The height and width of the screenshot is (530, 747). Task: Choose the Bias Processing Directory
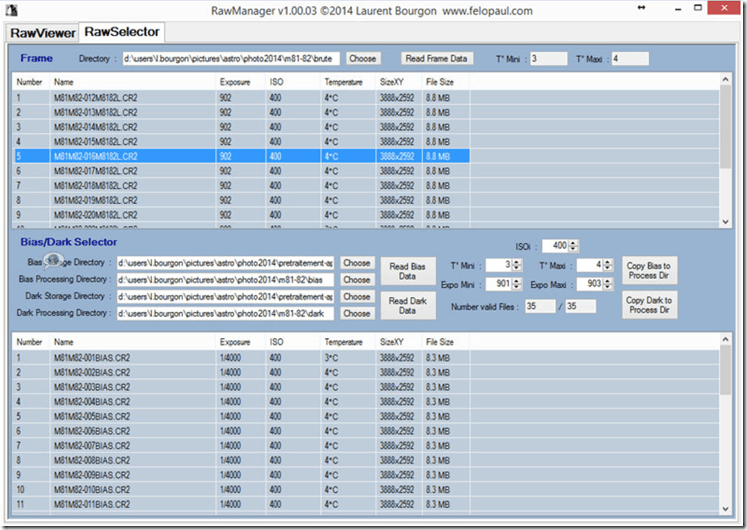point(357,280)
